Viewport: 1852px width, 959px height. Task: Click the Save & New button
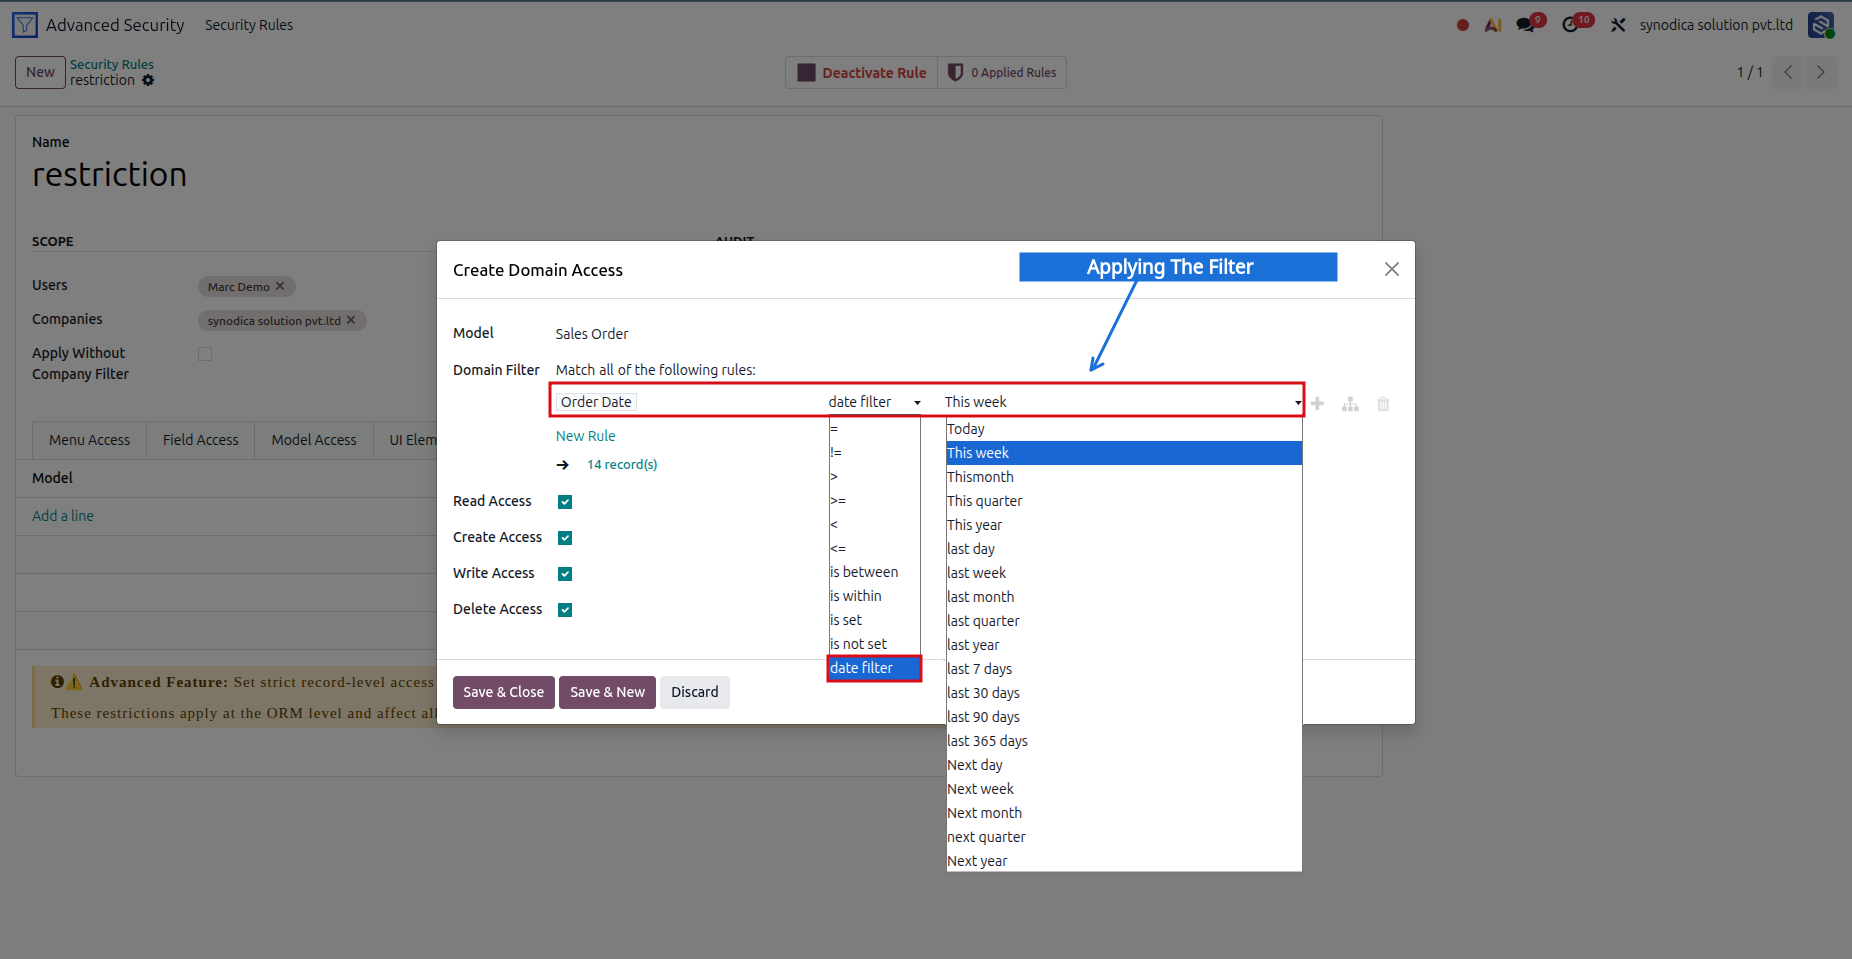point(607,692)
